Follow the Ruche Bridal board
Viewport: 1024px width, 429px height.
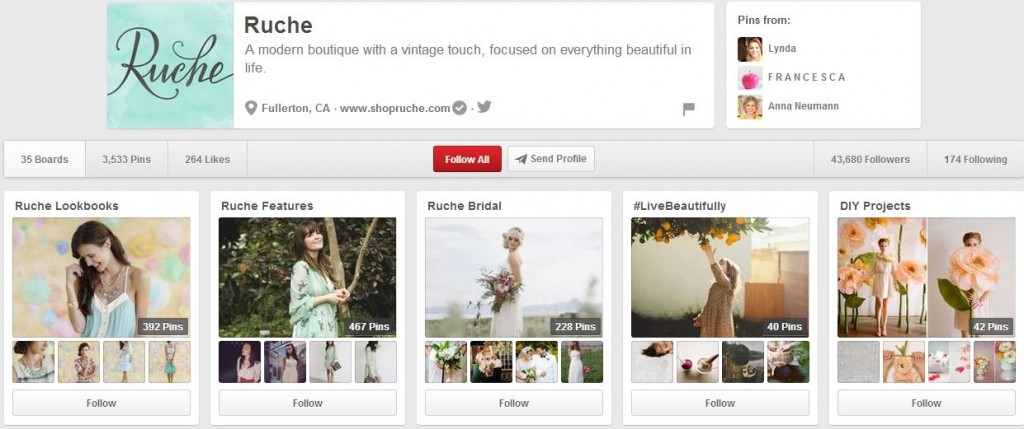[x=514, y=403]
